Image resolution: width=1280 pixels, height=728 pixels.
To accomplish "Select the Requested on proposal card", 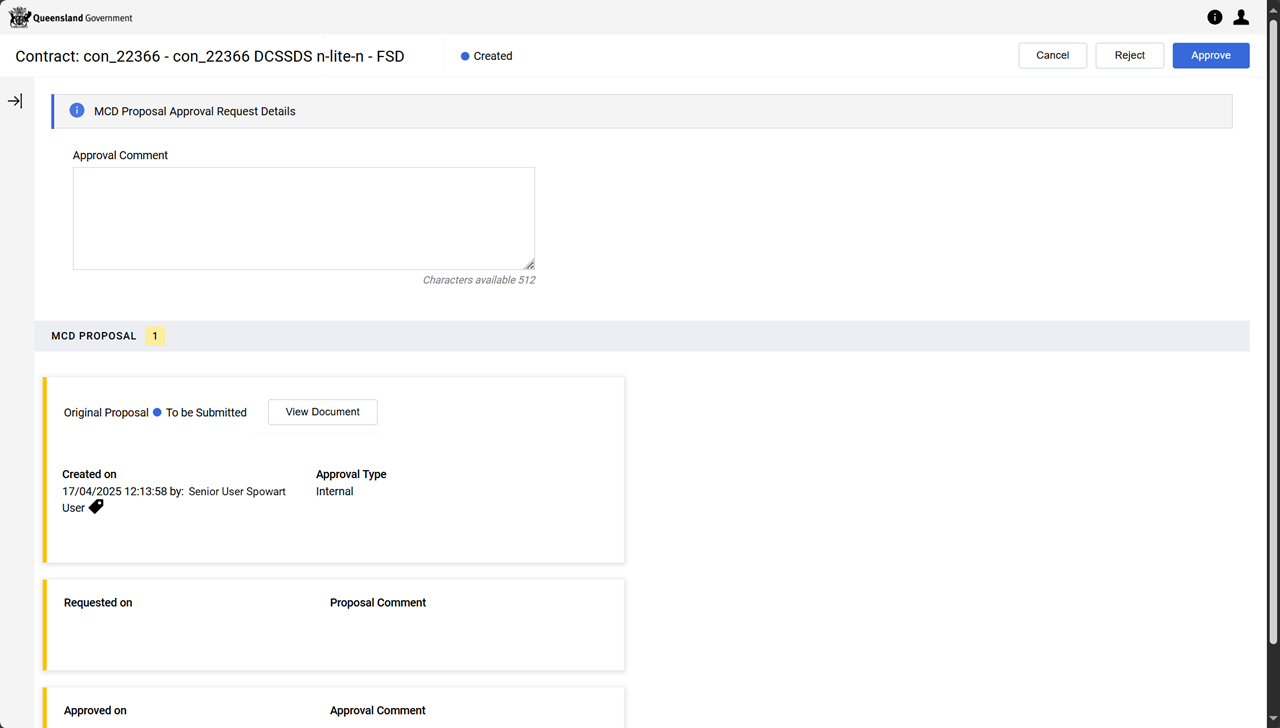I will pyautogui.click(x=335, y=625).
